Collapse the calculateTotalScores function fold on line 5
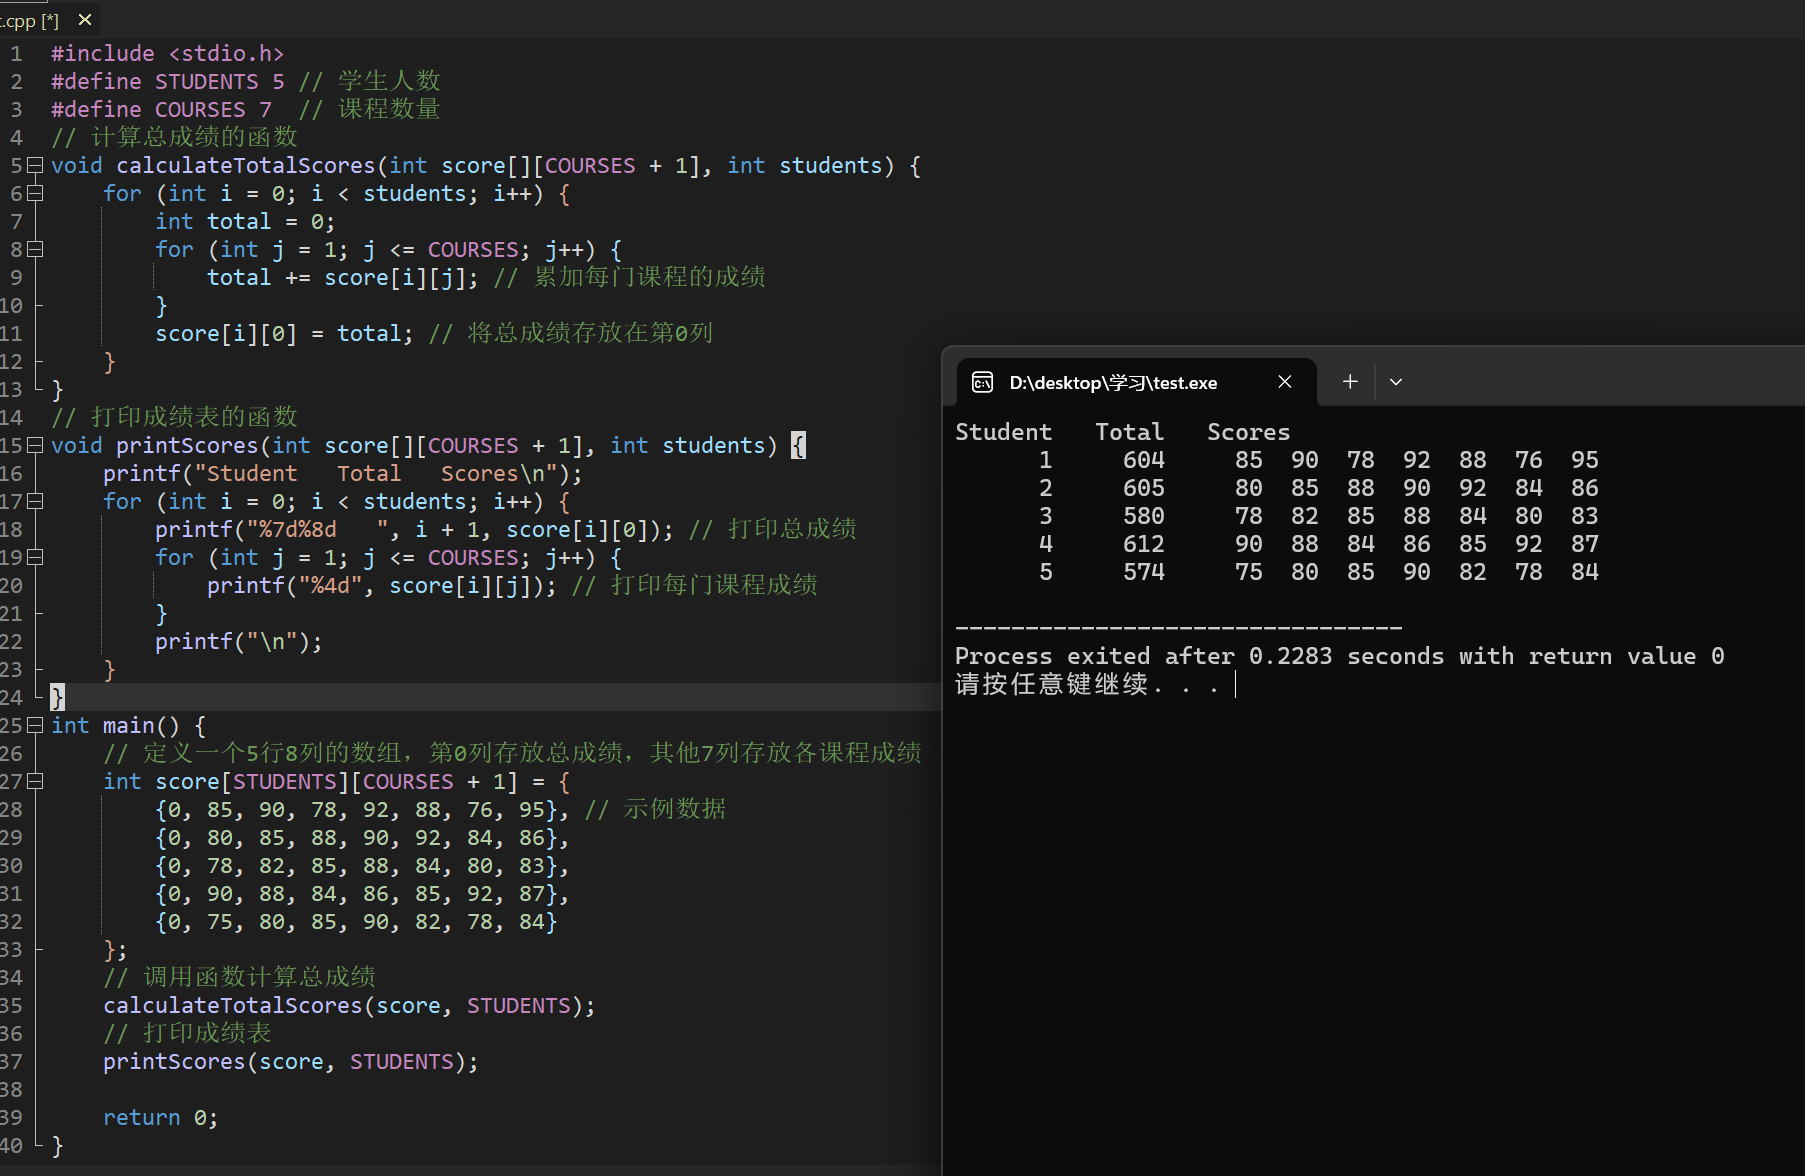This screenshot has height=1176, width=1805. (36, 165)
